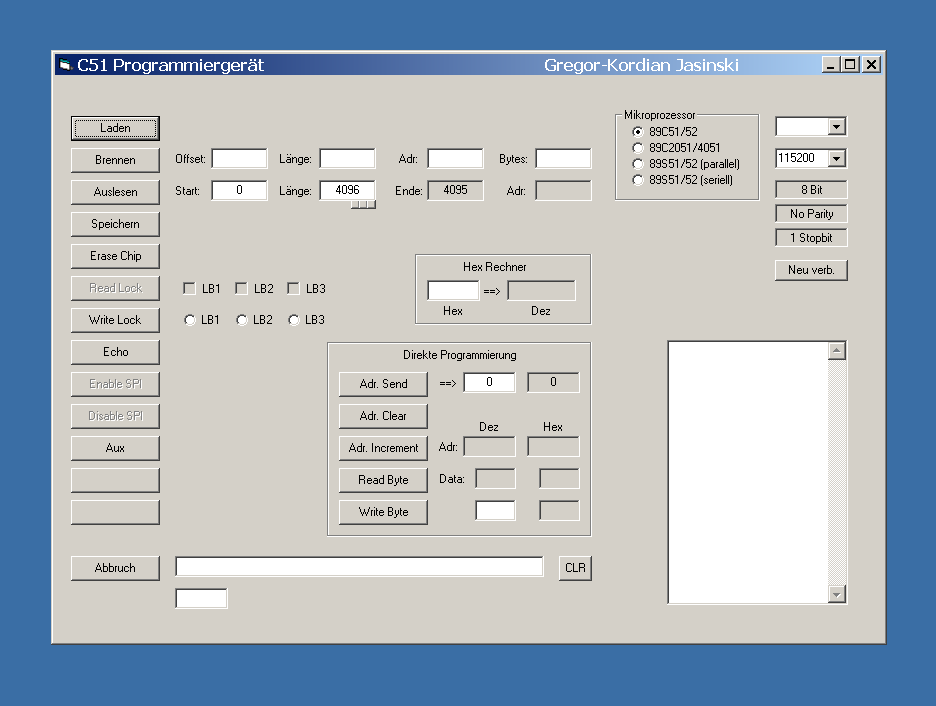This screenshot has width=936, height=706.
Task: Focus the Offset input field
Action: (239, 159)
